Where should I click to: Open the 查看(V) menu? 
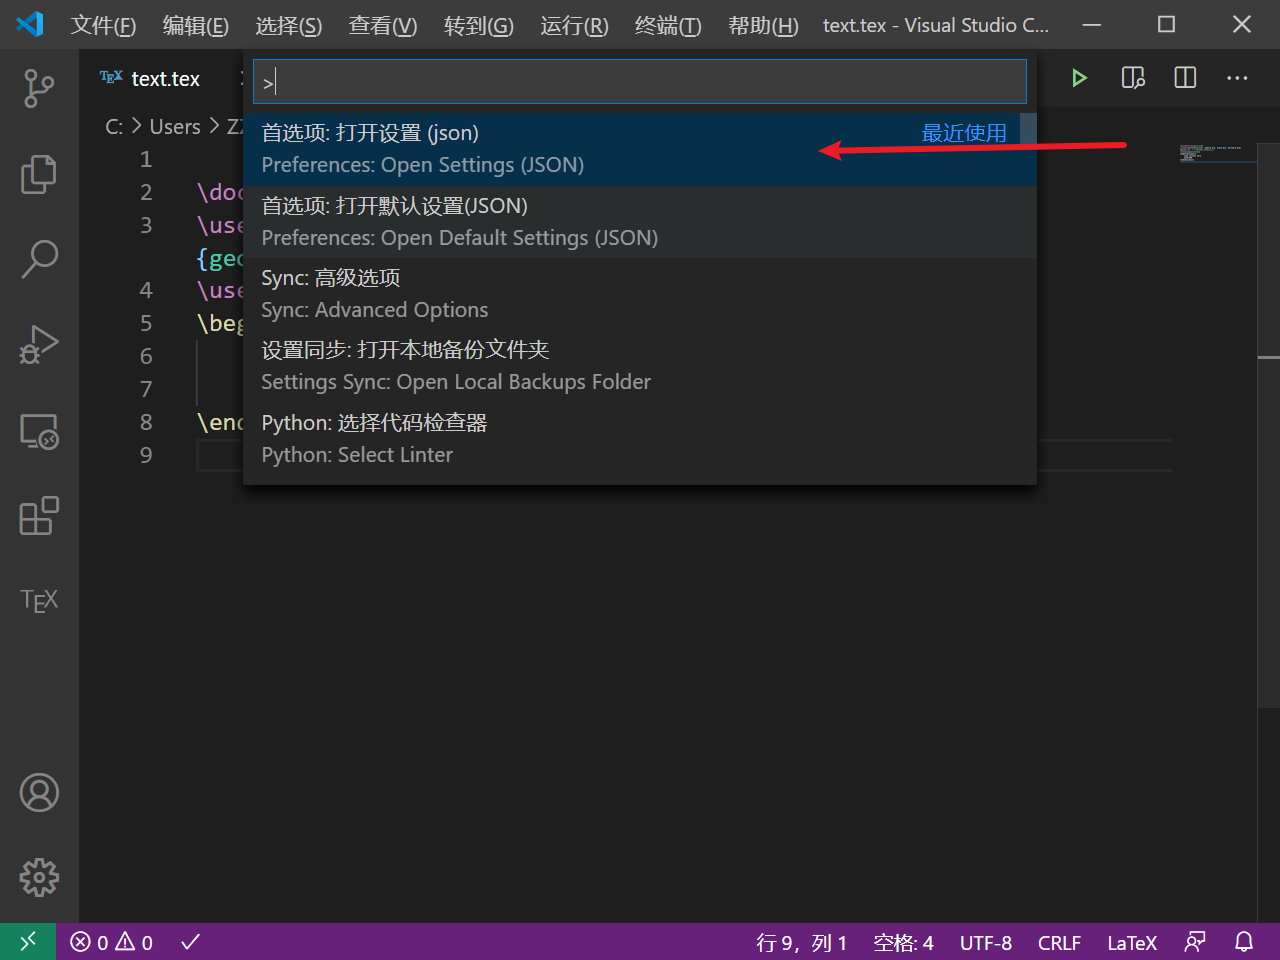coord(382,25)
